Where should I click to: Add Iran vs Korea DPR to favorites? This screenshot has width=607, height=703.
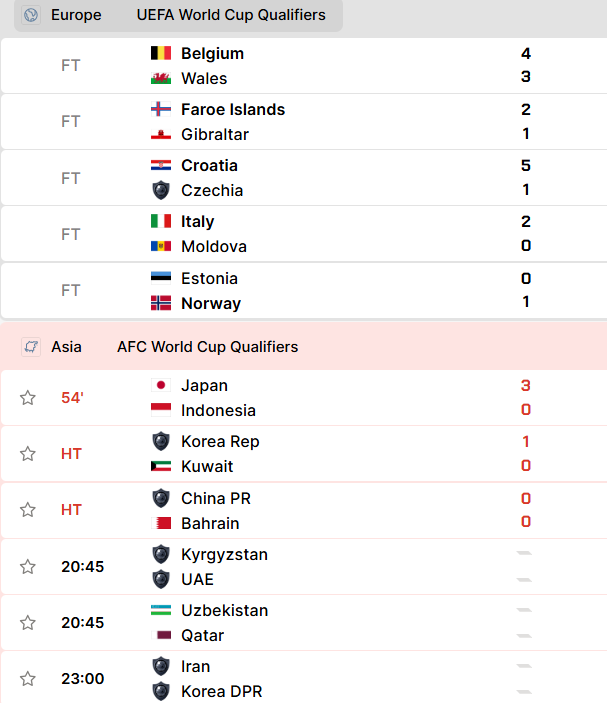(x=28, y=679)
